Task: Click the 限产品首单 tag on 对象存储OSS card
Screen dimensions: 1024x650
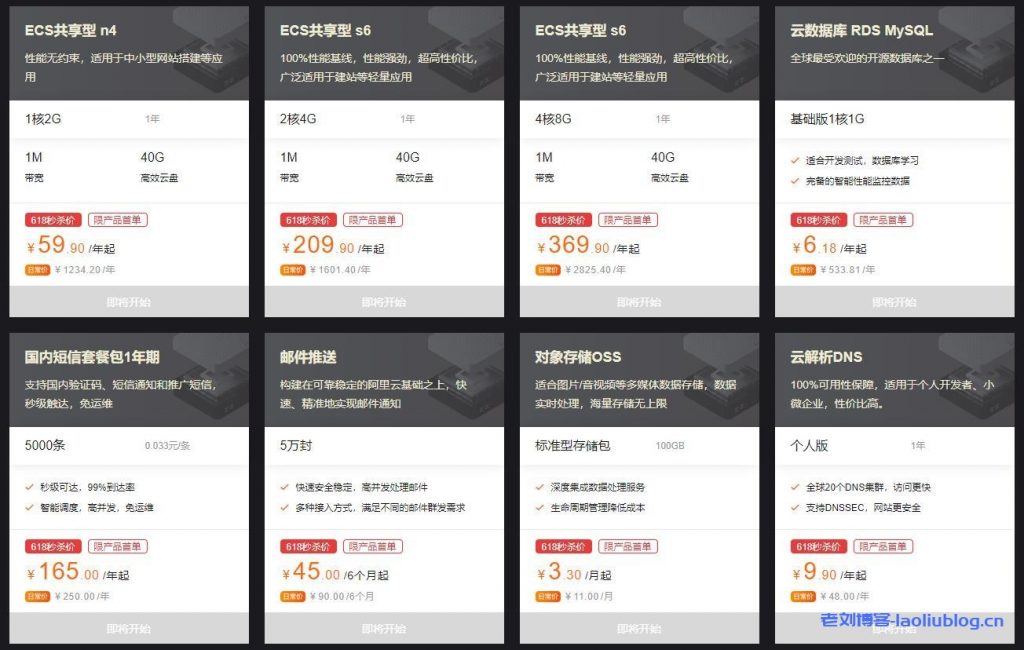Action: point(628,547)
